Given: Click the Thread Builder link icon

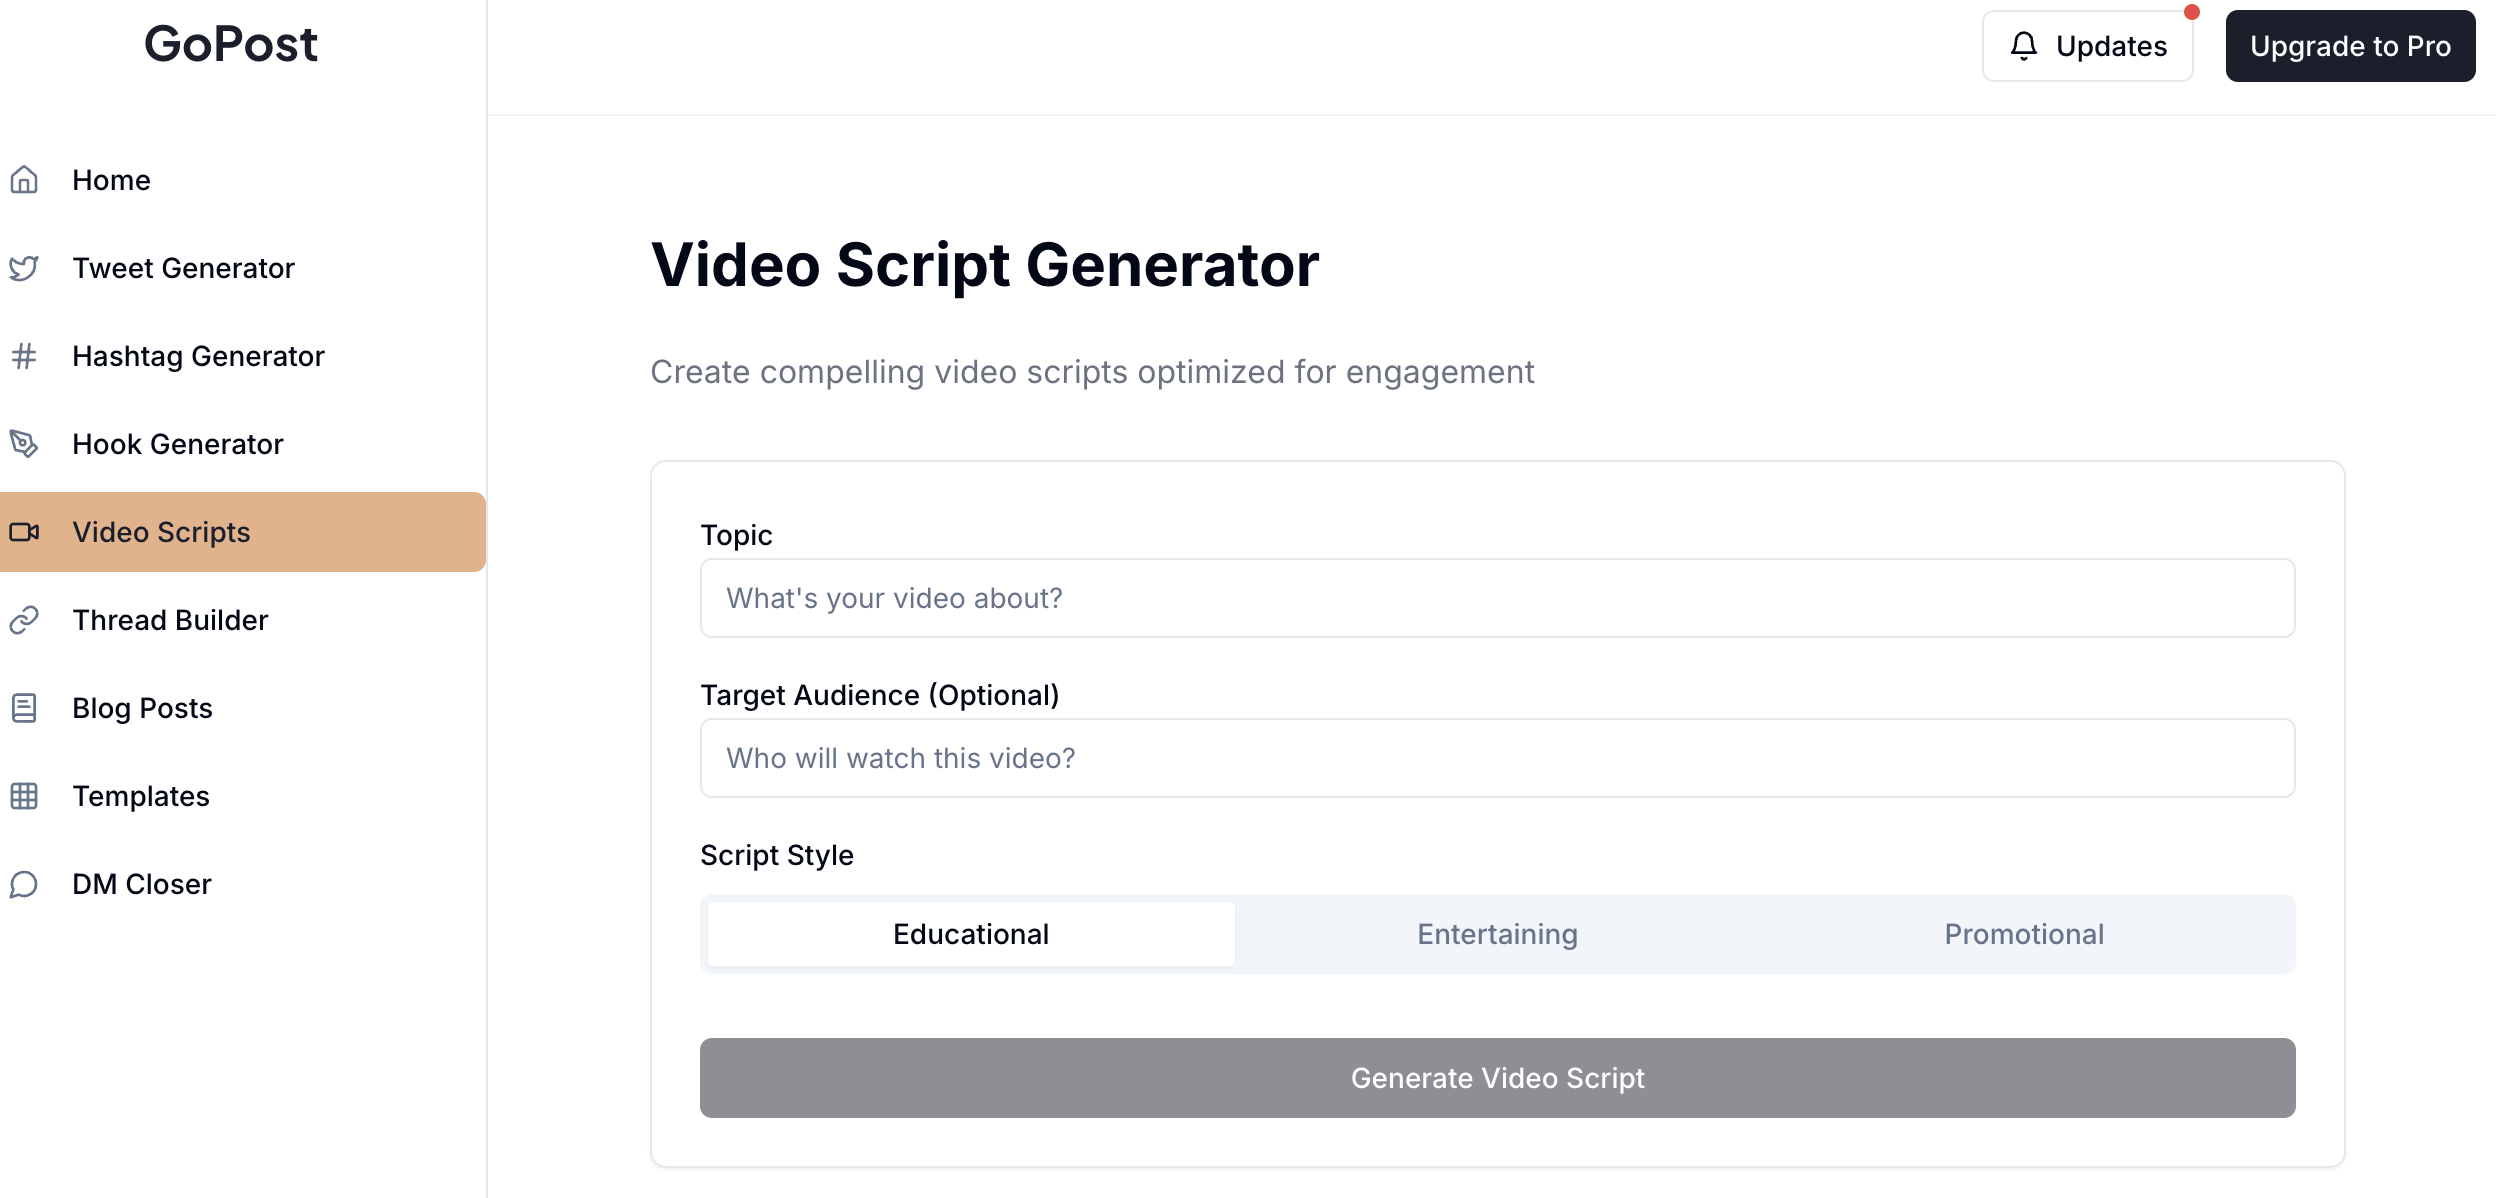Looking at the screenshot, I should pyautogui.click(x=24, y=620).
